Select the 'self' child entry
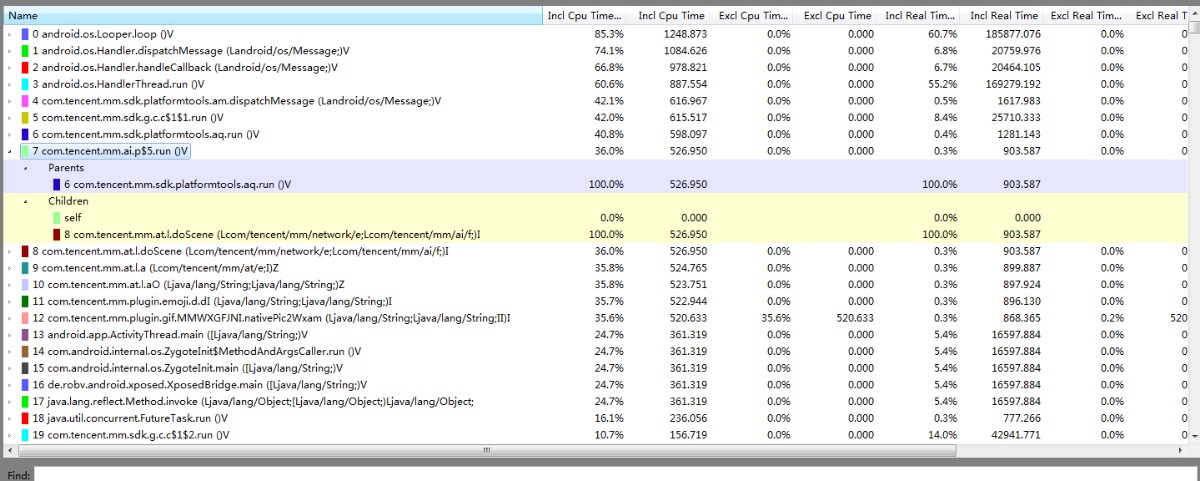 point(594,217)
